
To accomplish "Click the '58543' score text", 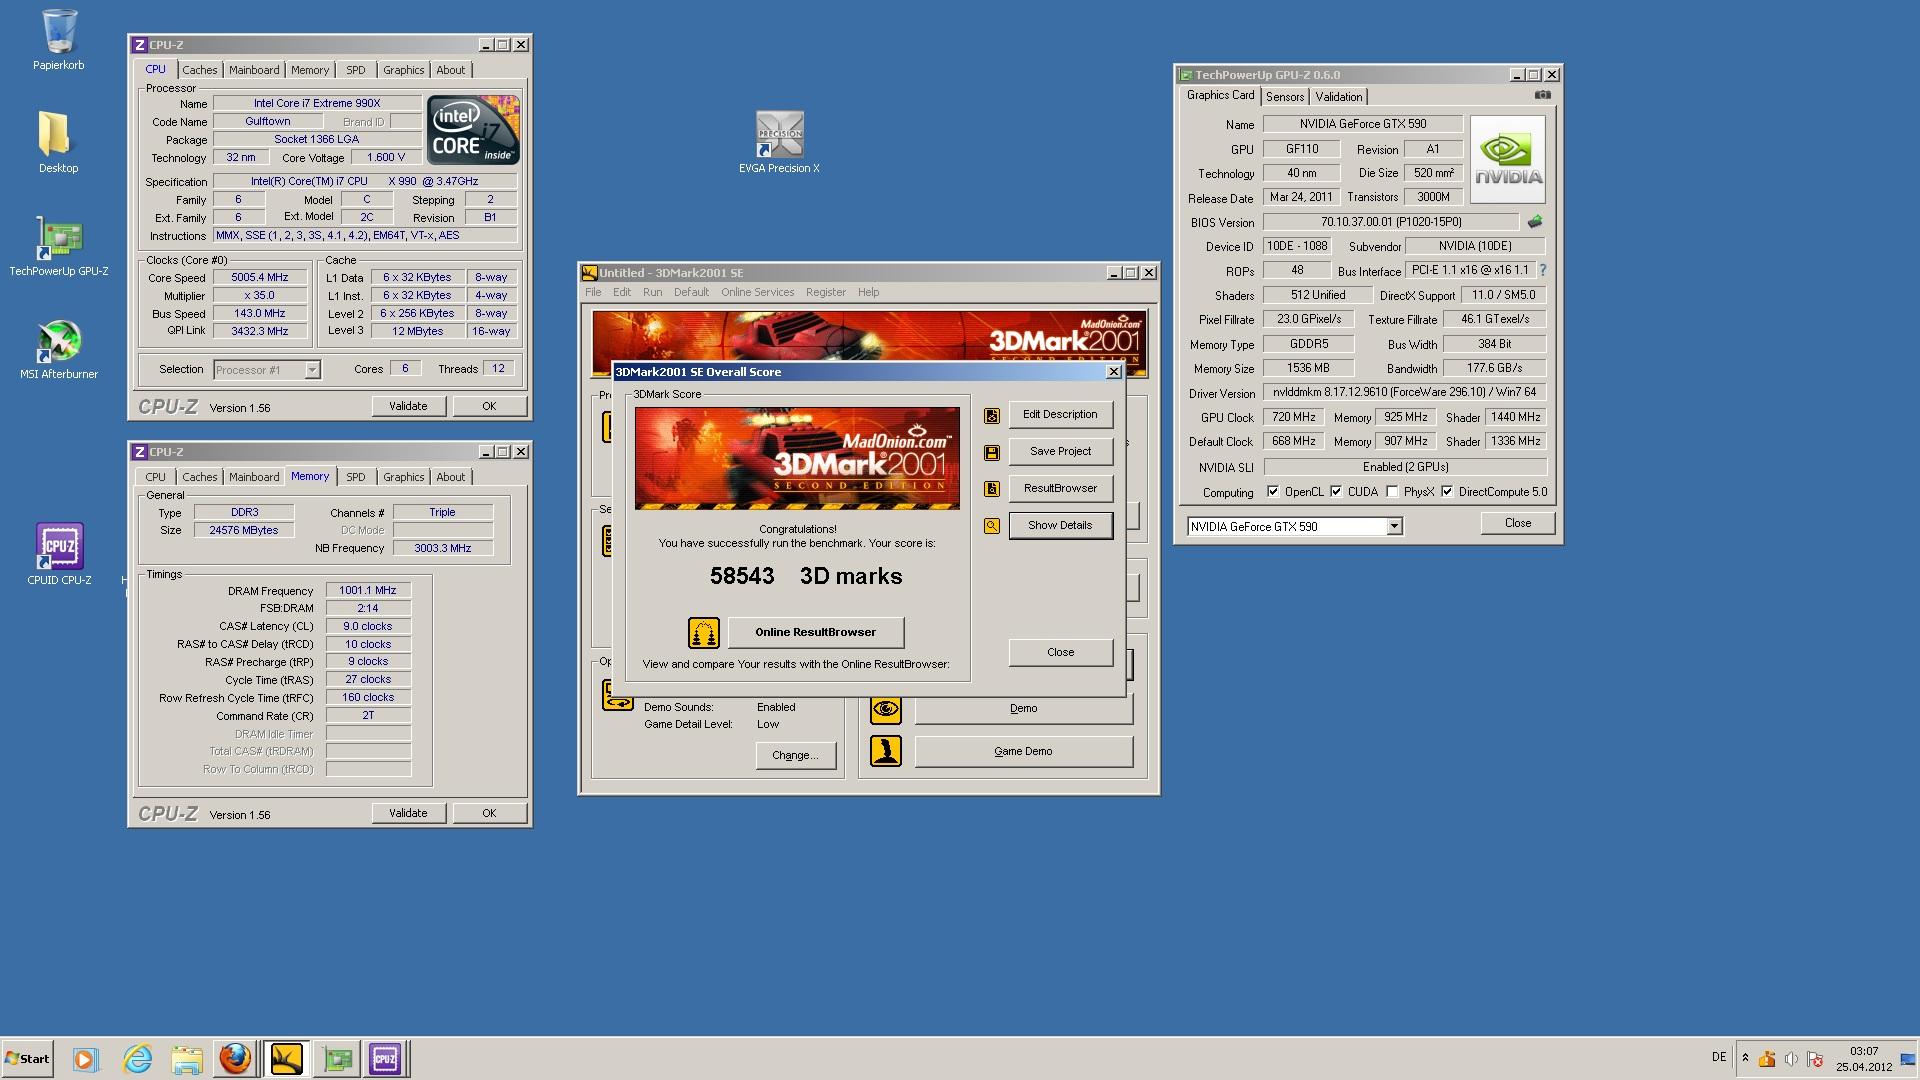I will pos(742,577).
